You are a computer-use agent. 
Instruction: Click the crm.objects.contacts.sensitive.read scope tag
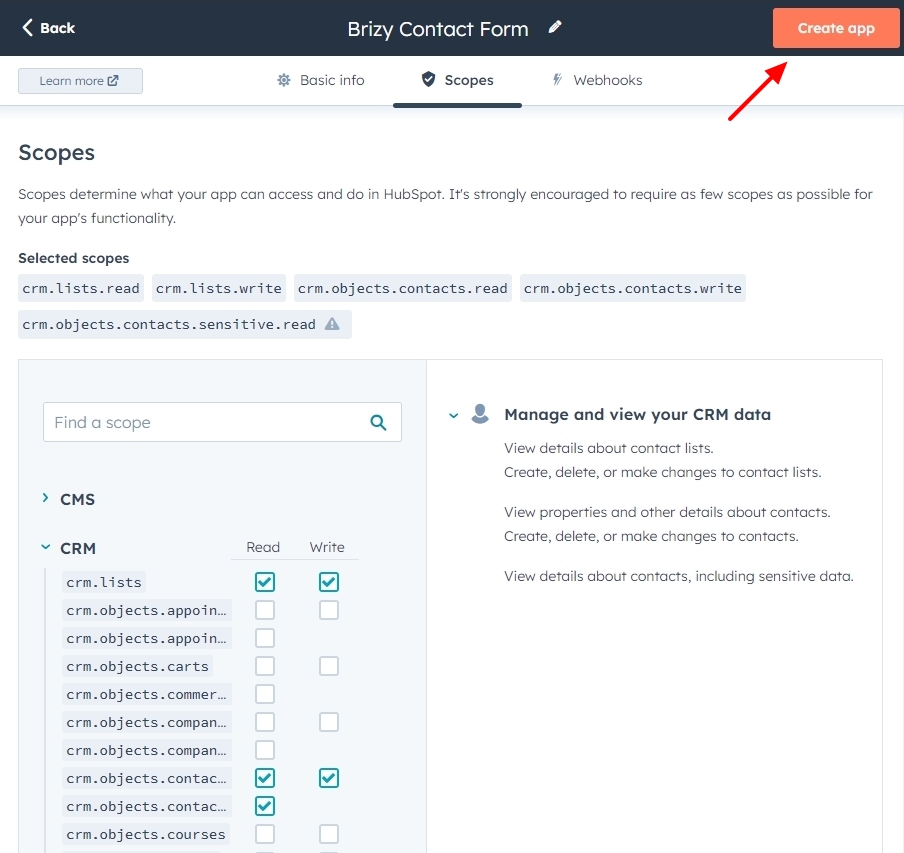(x=184, y=324)
